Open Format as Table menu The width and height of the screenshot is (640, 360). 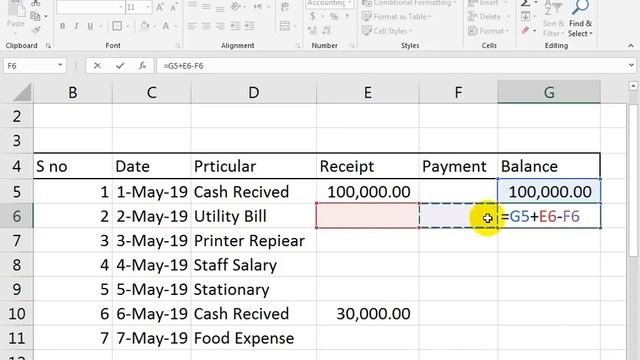(x=396, y=17)
